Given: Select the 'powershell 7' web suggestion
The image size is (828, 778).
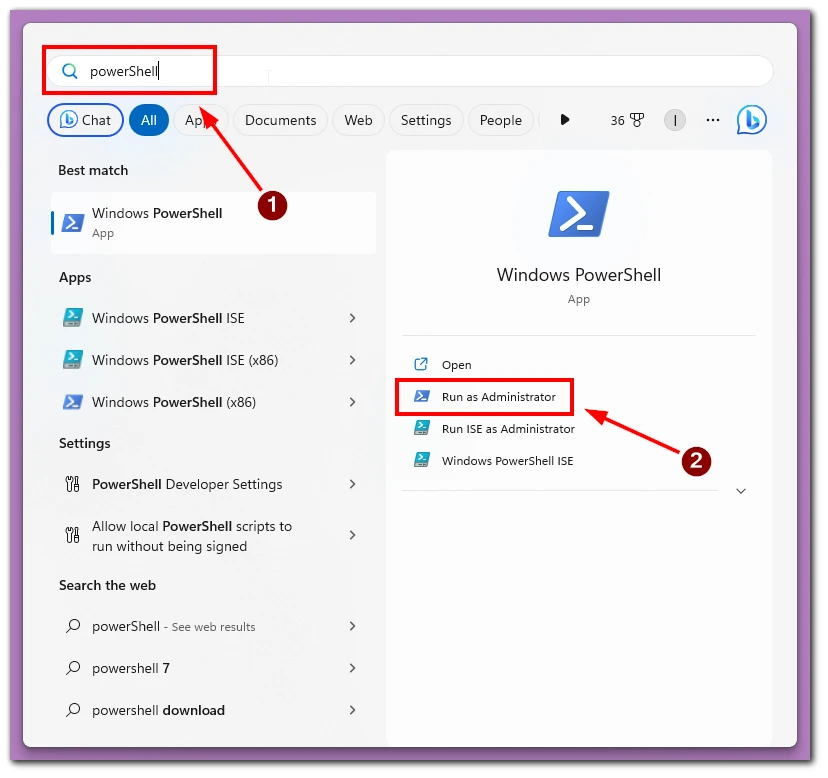Looking at the screenshot, I should (x=213, y=669).
